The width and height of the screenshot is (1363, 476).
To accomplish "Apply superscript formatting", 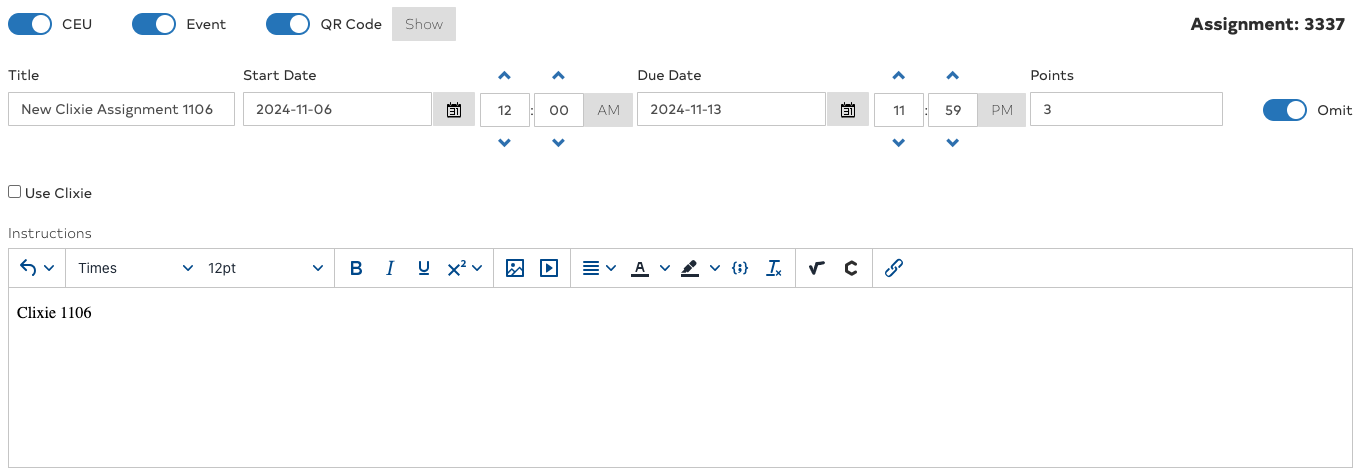I will [x=456, y=268].
